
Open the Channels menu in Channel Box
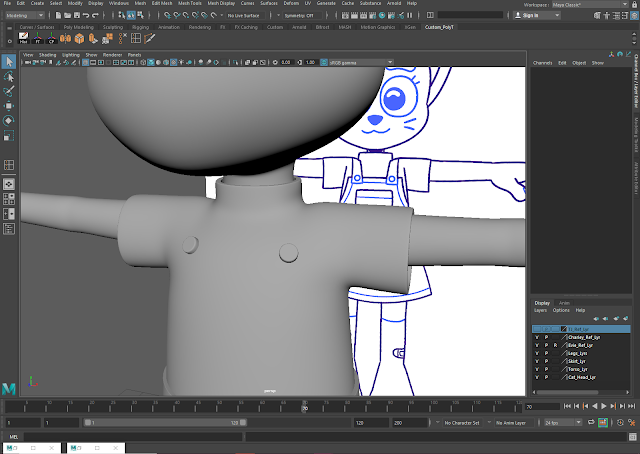(x=542, y=63)
